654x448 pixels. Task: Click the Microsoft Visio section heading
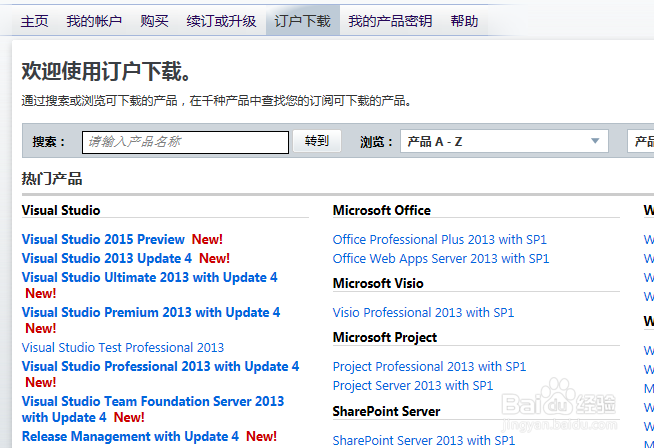pos(378,283)
